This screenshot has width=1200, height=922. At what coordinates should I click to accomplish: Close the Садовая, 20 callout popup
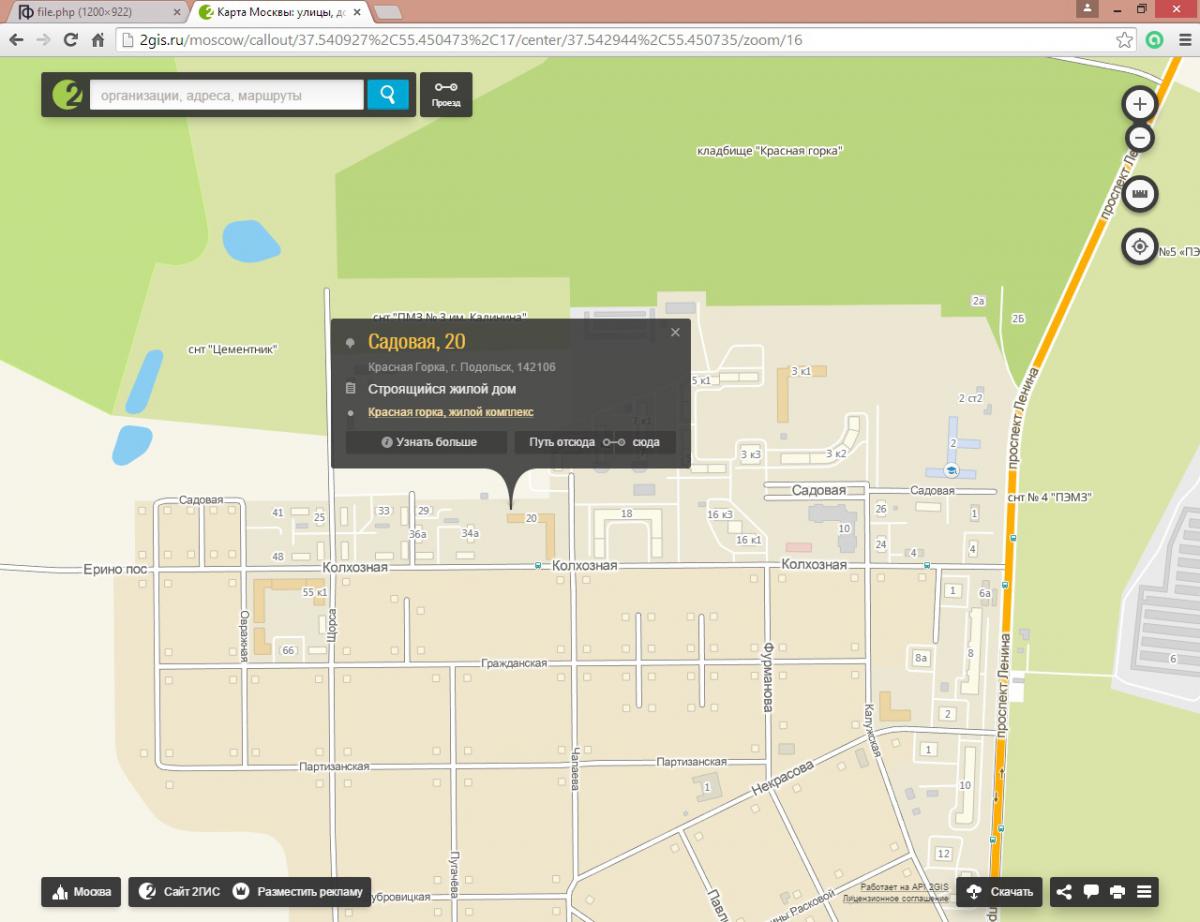675,333
